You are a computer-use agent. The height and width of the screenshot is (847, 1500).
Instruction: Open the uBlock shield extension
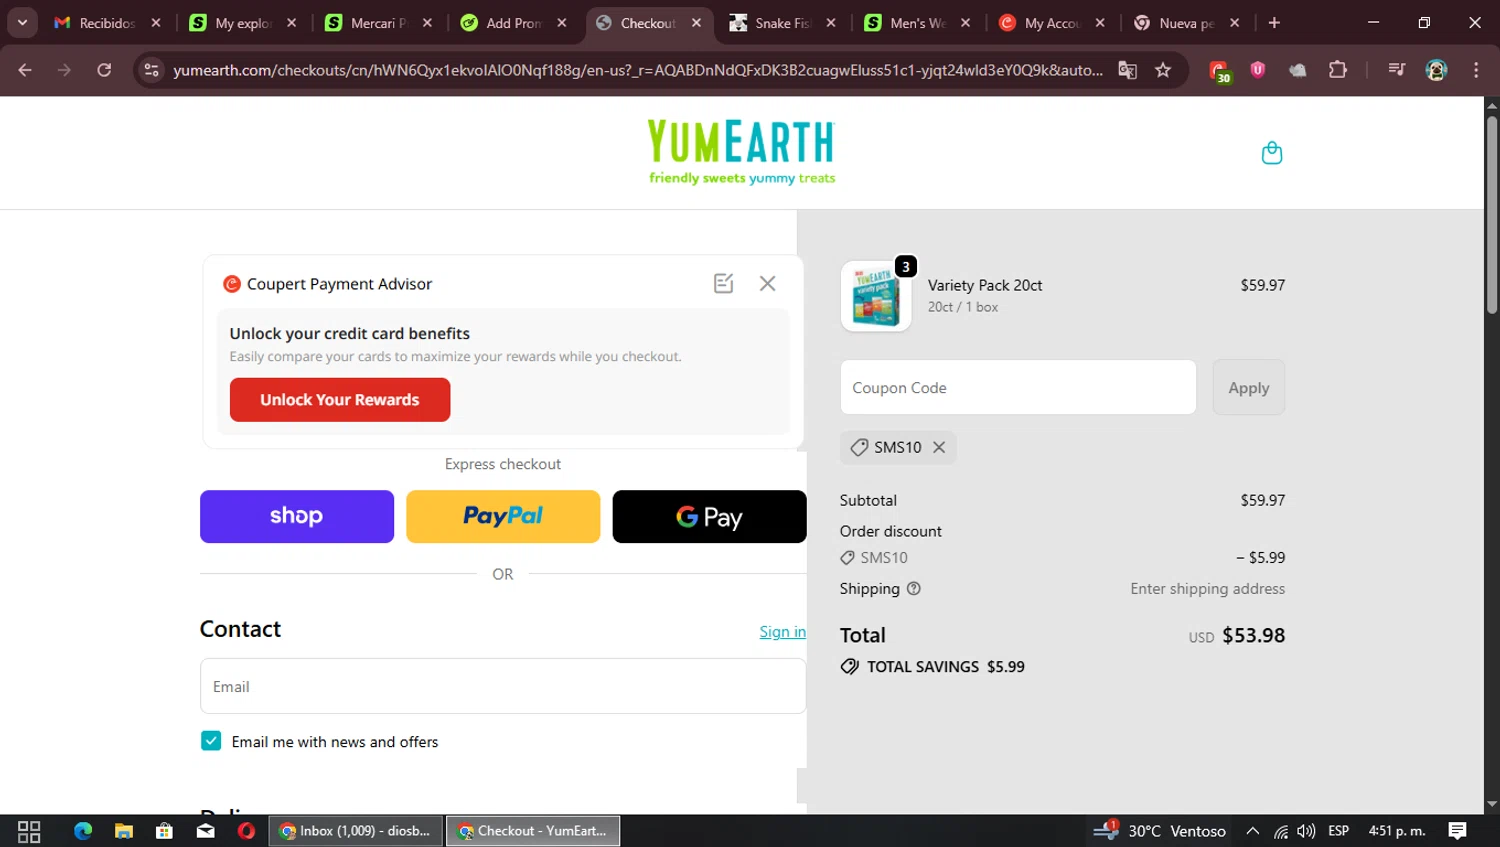click(x=1258, y=70)
